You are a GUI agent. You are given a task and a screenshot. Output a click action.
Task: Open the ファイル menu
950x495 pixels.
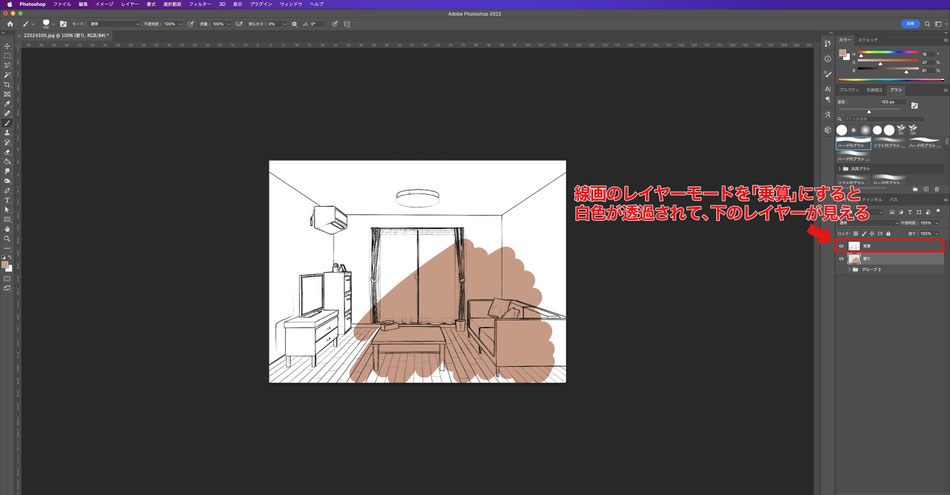[62, 4]
